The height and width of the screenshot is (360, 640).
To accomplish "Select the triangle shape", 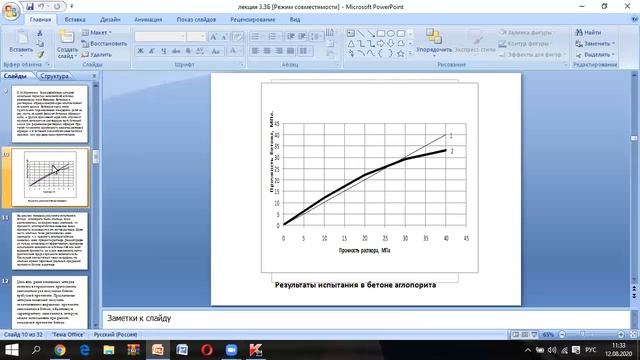I will click(x=351, y=43).
